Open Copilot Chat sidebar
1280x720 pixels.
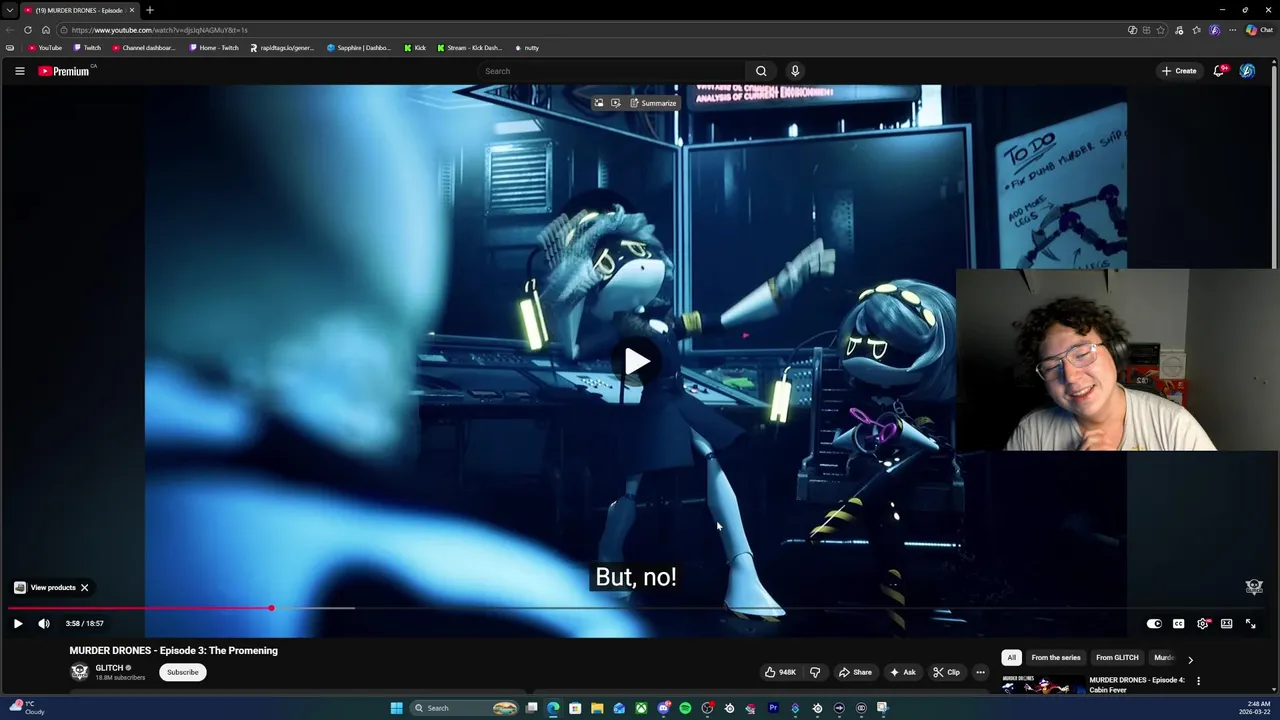pos(1259,30)
